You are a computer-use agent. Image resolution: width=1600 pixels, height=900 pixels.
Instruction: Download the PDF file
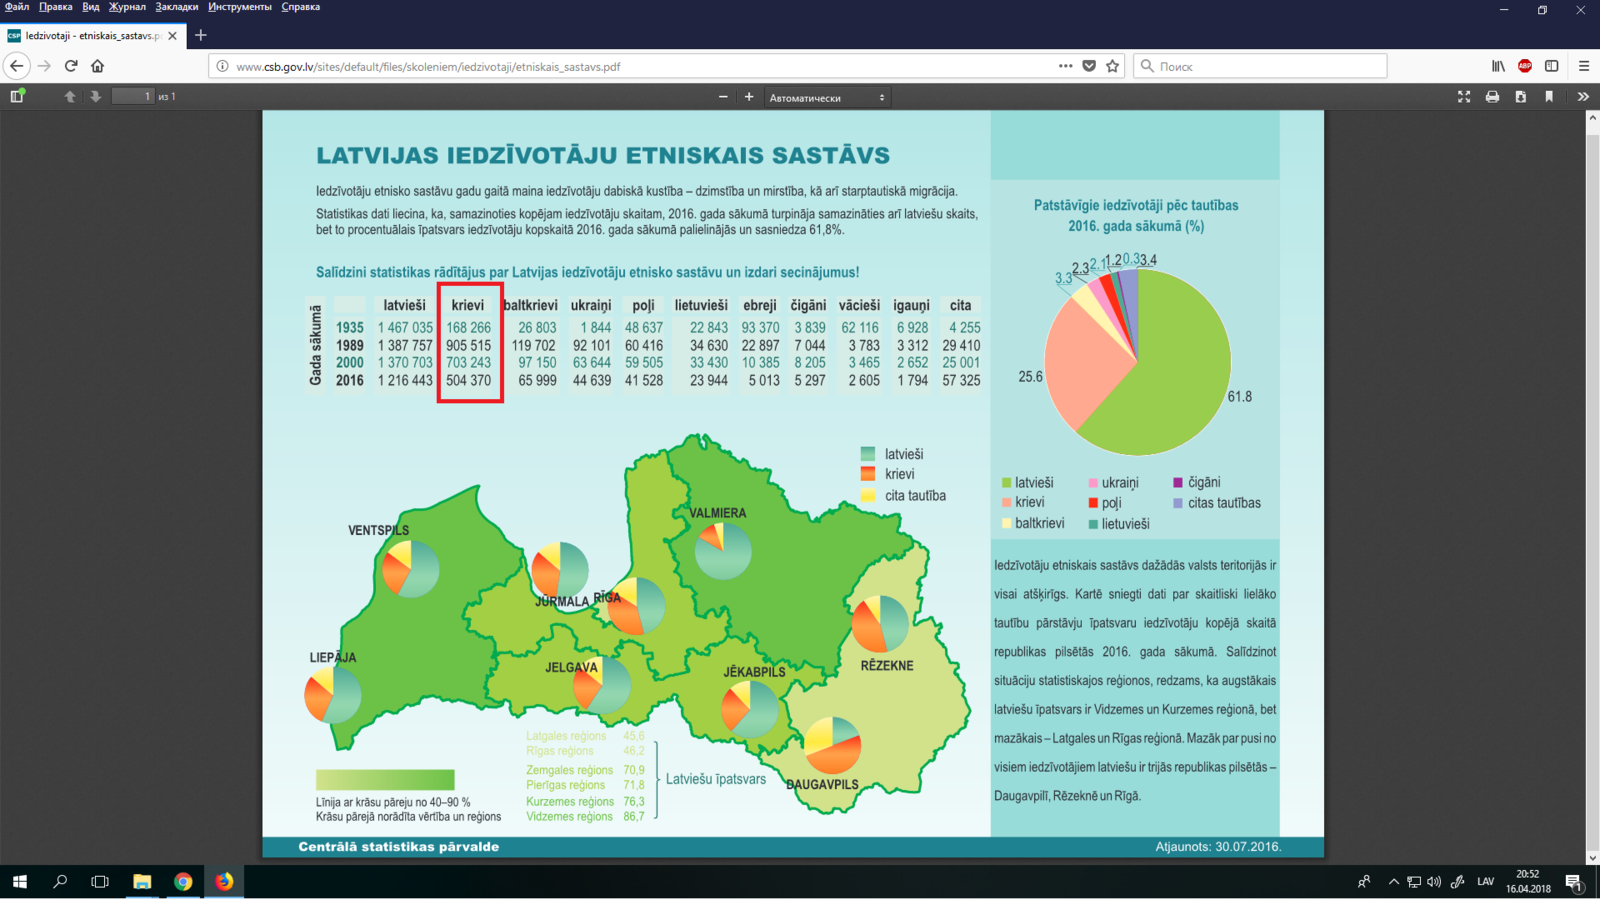(1521, 97)
